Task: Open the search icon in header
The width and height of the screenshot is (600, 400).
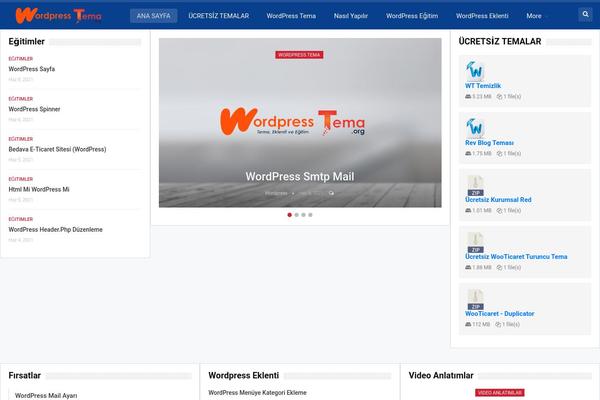Action: click(585, 15)
